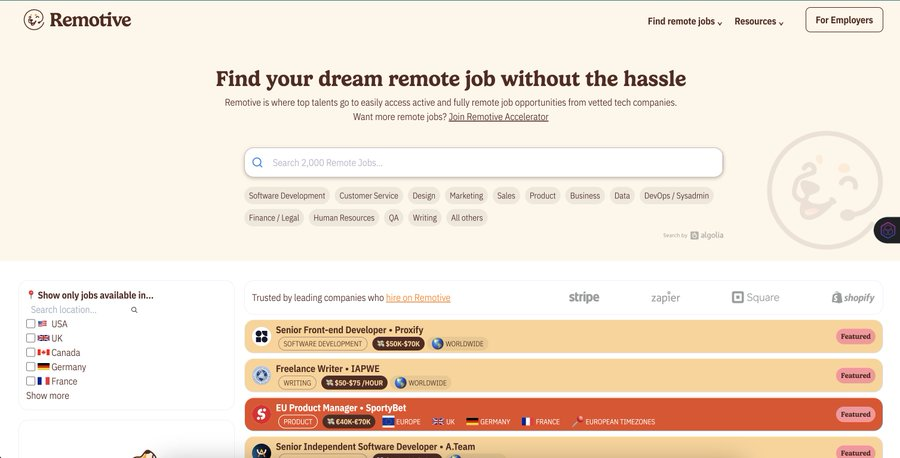Filter by Data category
This screenshot has height=458, width=900.
pyautogui.click(x=622, y=196)
